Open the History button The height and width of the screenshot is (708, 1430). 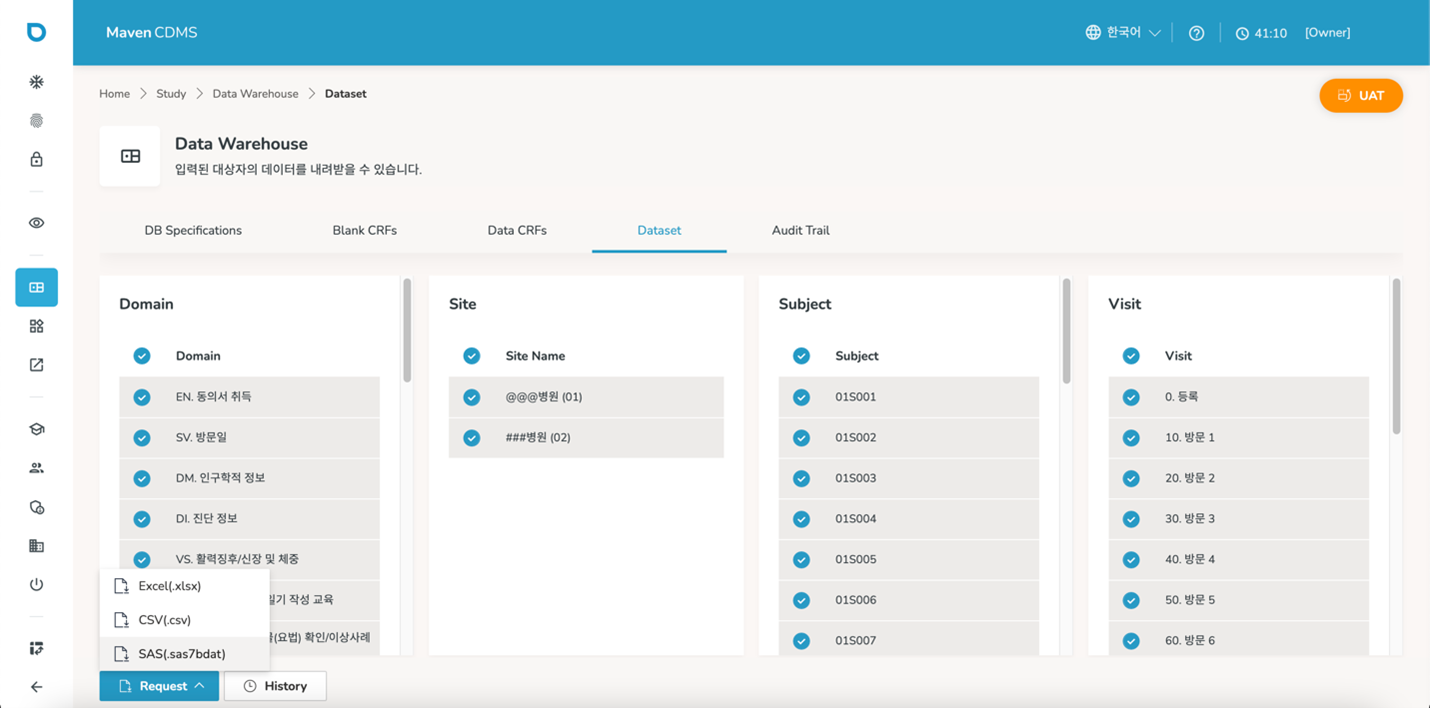point(275,686)
